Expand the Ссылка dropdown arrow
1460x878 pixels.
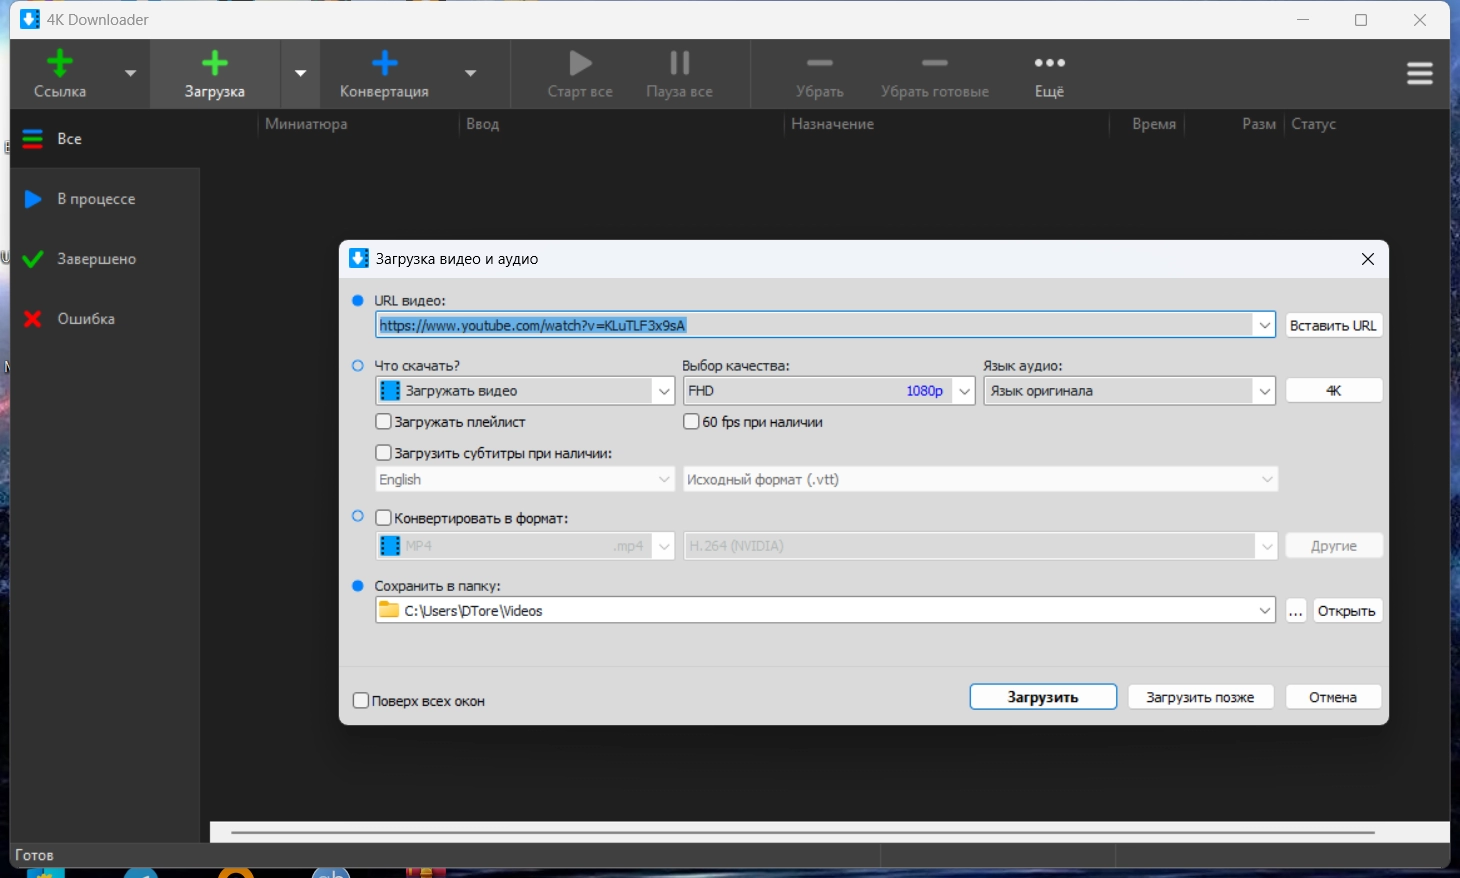130,73
